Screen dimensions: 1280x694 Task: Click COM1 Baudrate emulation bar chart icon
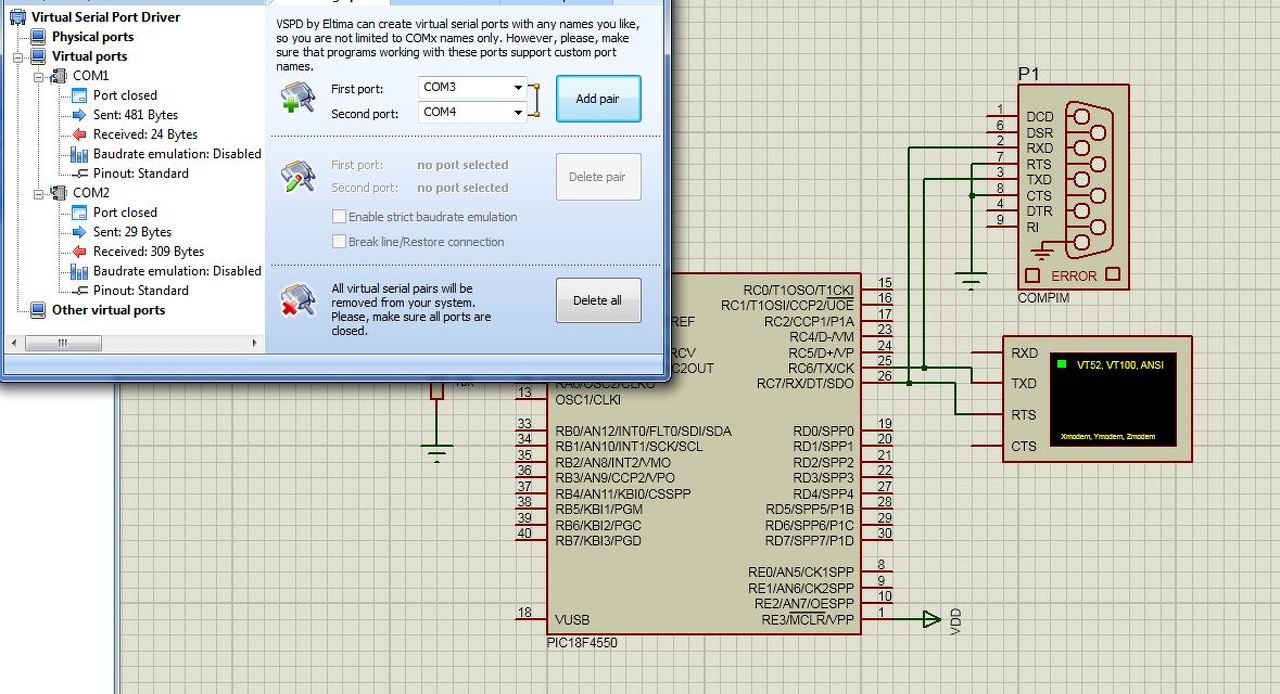coord(79,154)
